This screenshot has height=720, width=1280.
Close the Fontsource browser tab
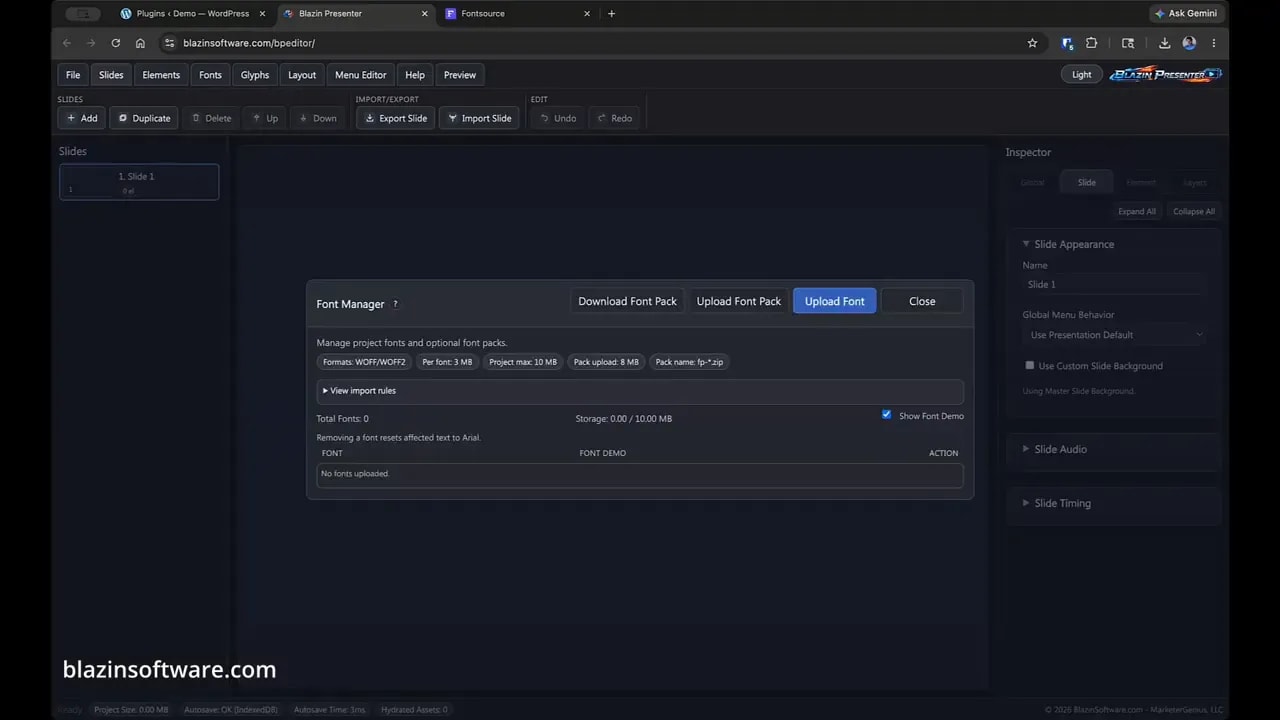(587, 14)
